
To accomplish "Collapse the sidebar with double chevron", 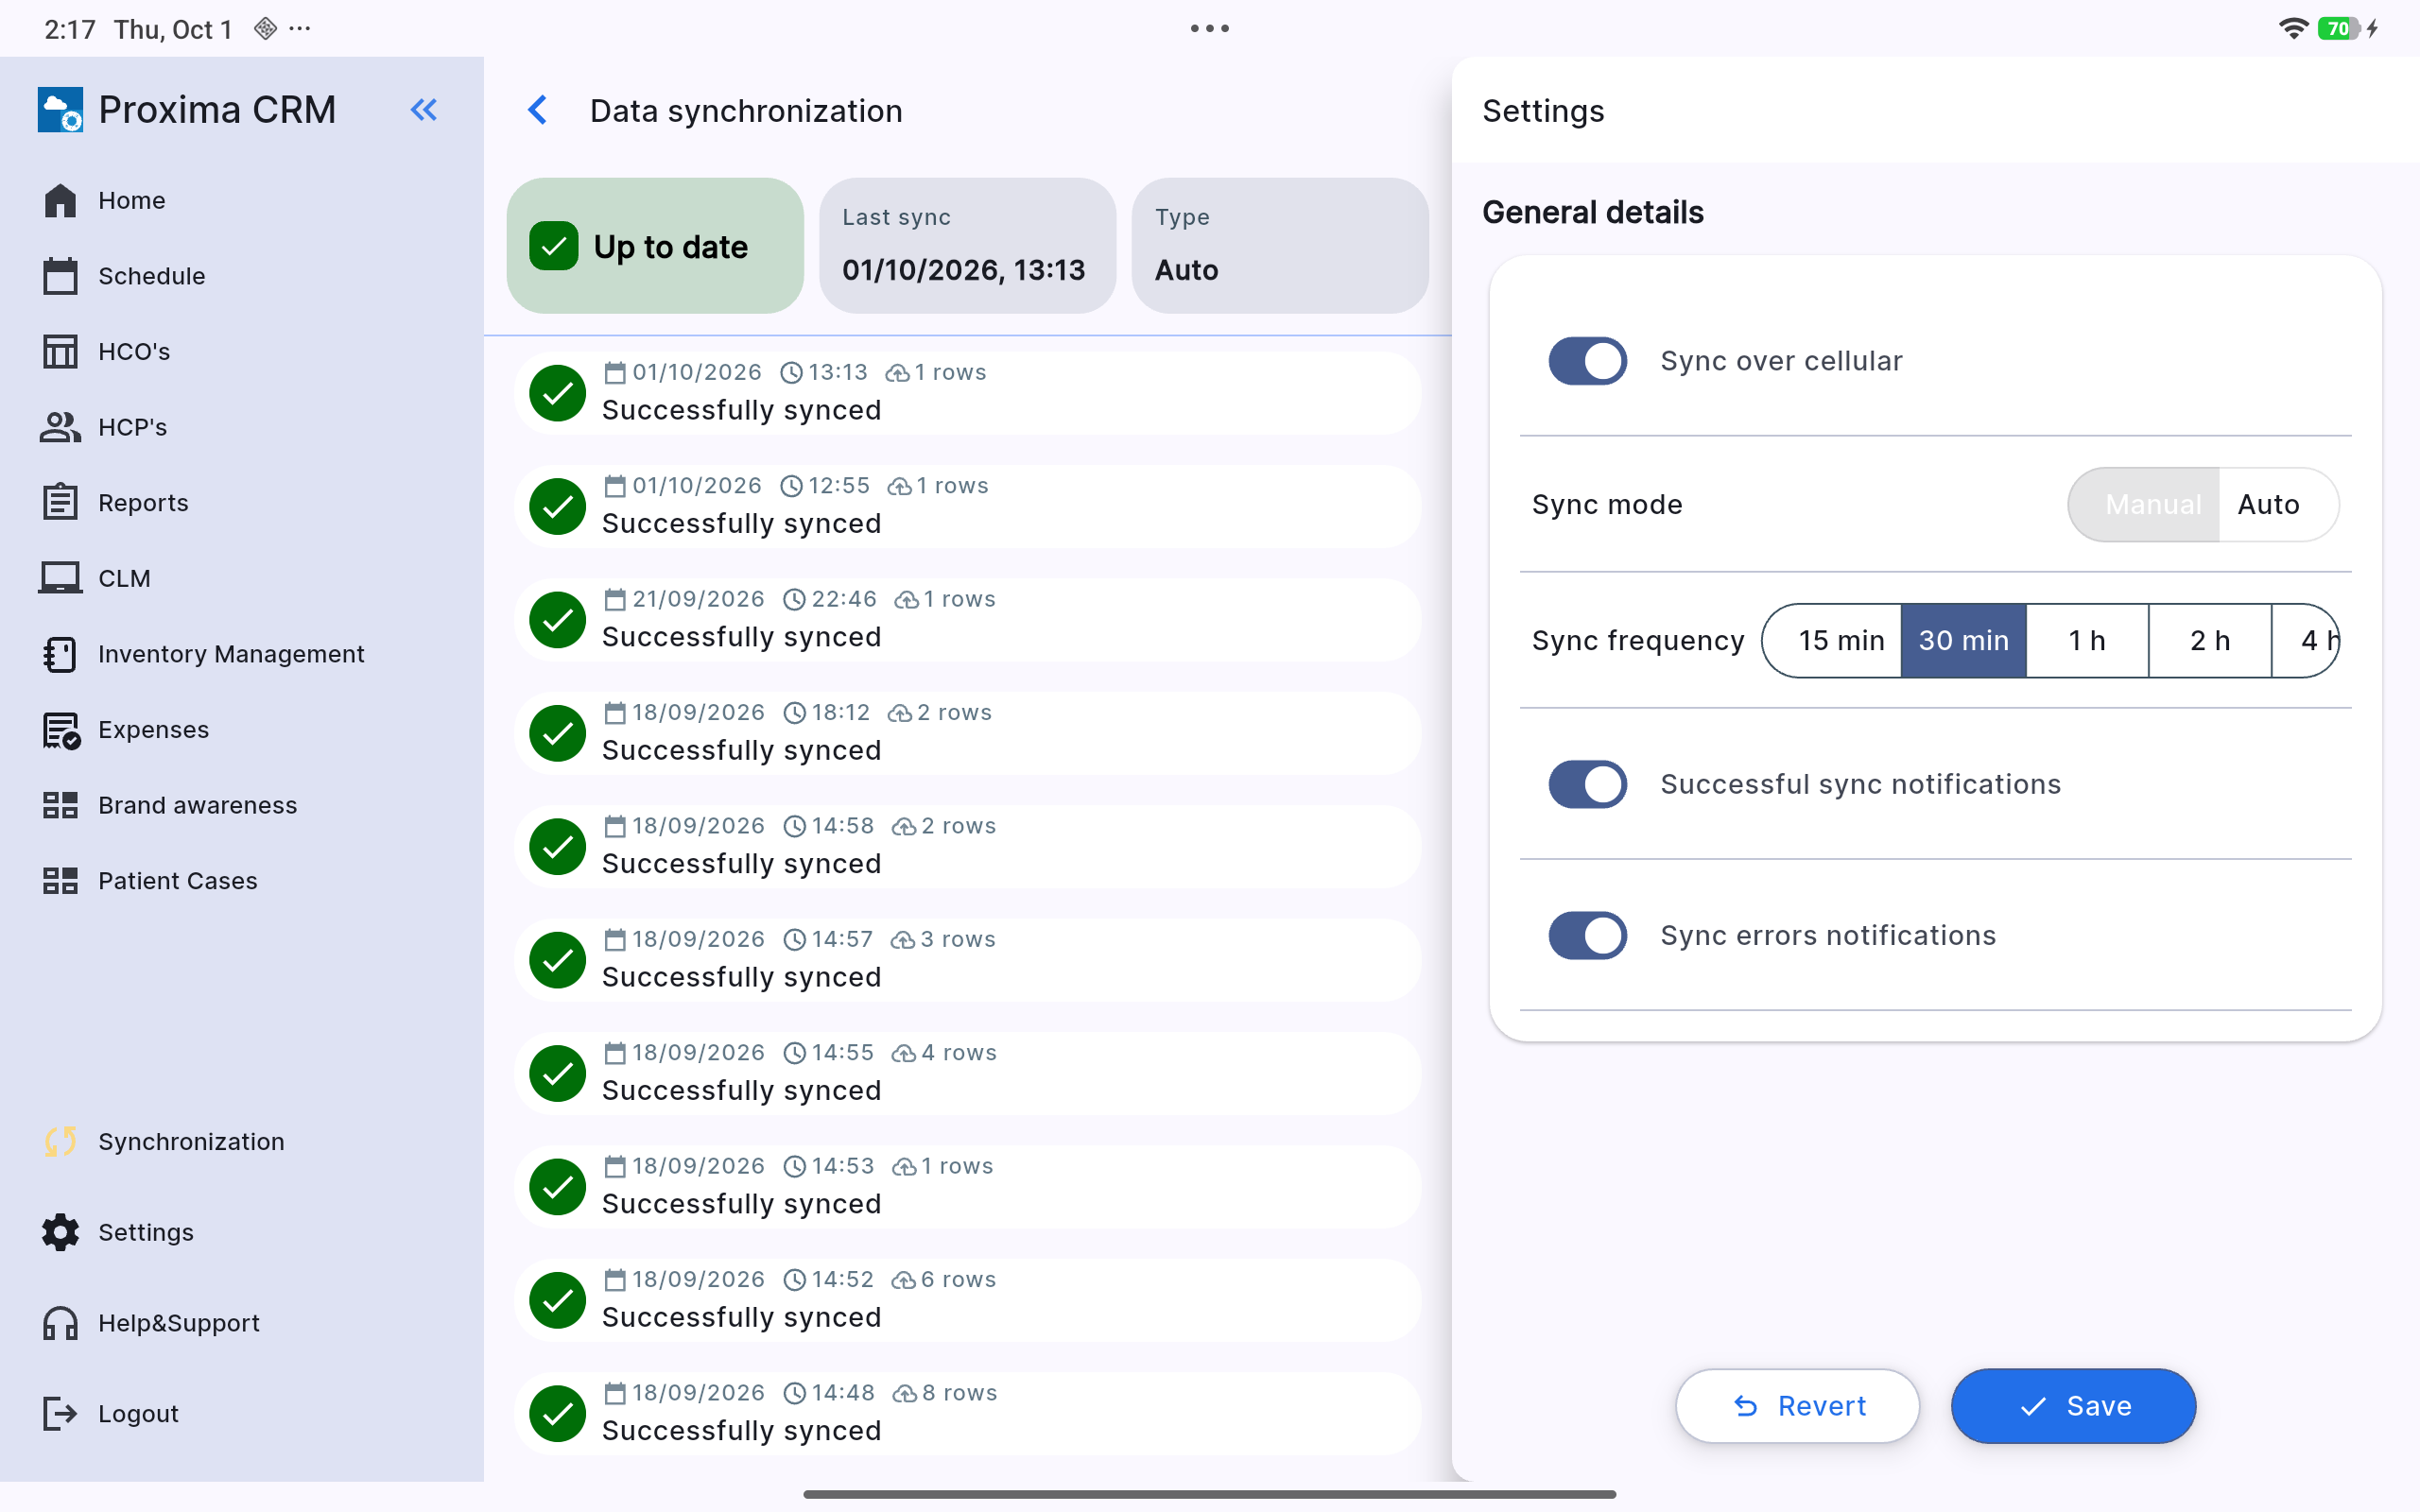I will point(424,110).
